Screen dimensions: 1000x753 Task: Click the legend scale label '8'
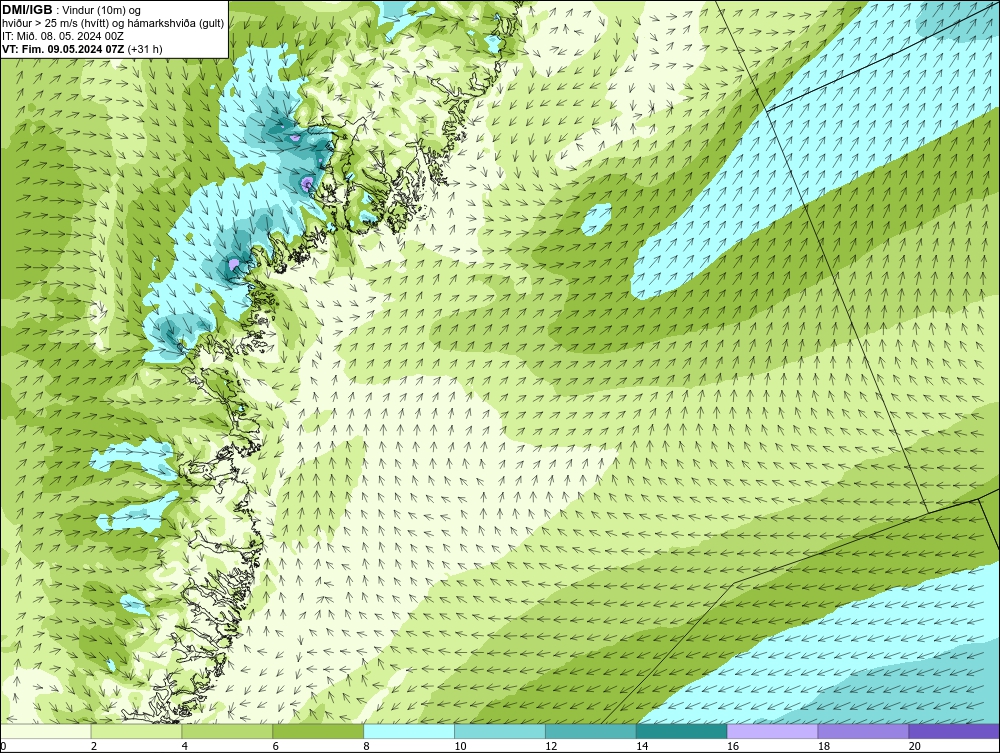(x=366, y=746)
